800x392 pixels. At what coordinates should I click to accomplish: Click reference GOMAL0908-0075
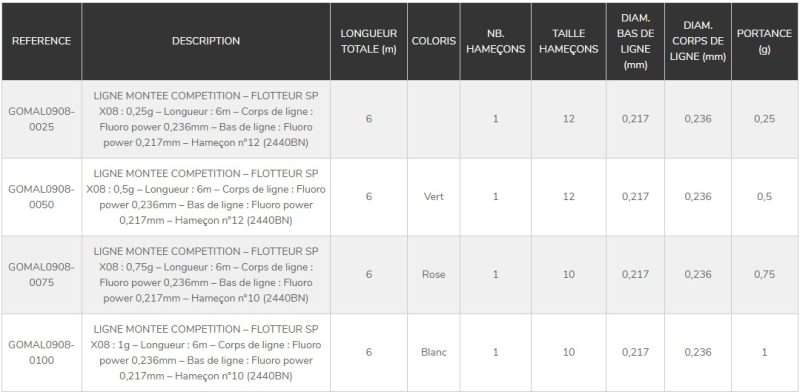tap(41, 274)
